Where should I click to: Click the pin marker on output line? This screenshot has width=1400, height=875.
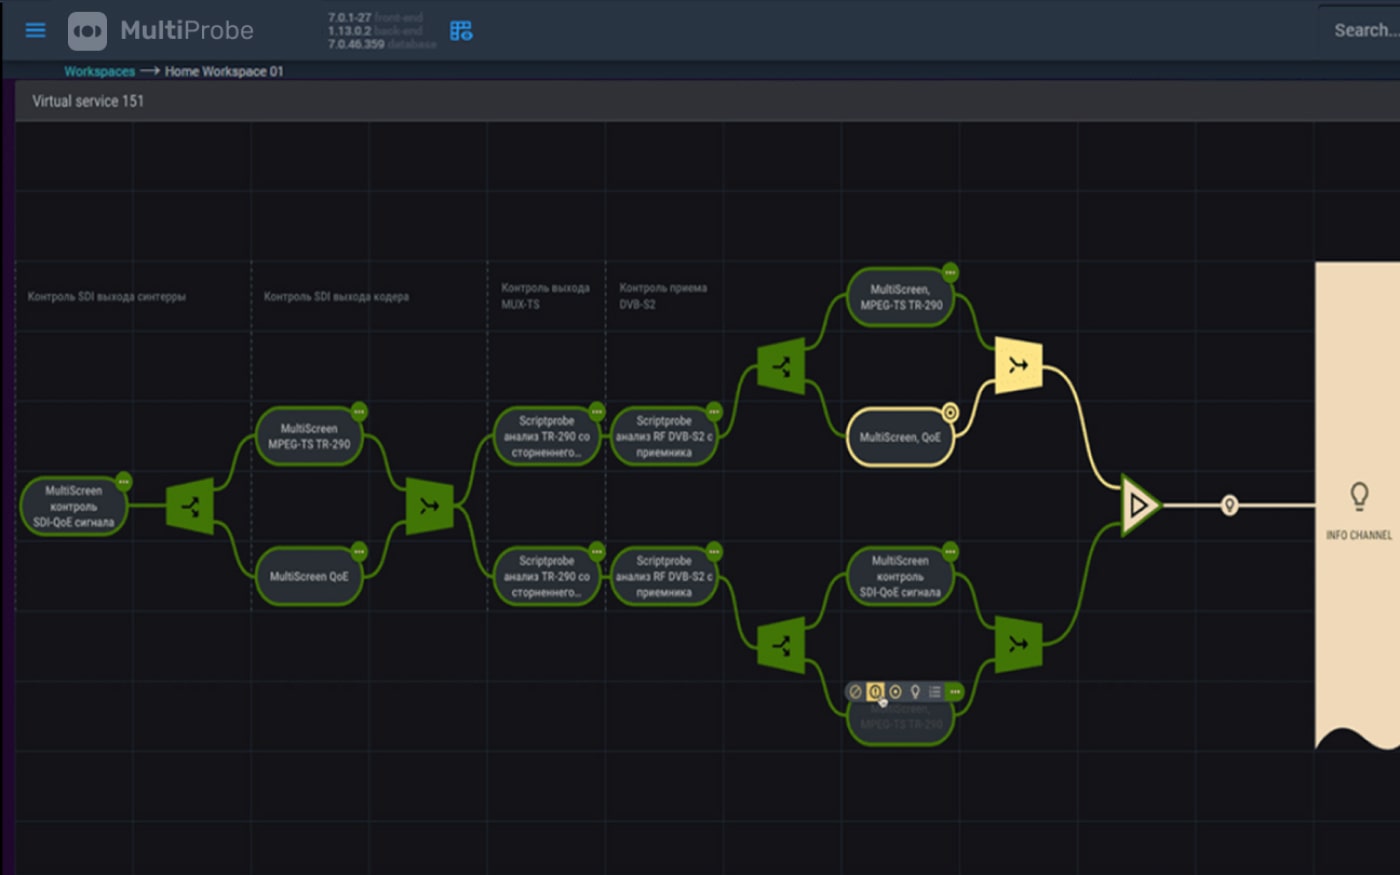coord(1230,505)
